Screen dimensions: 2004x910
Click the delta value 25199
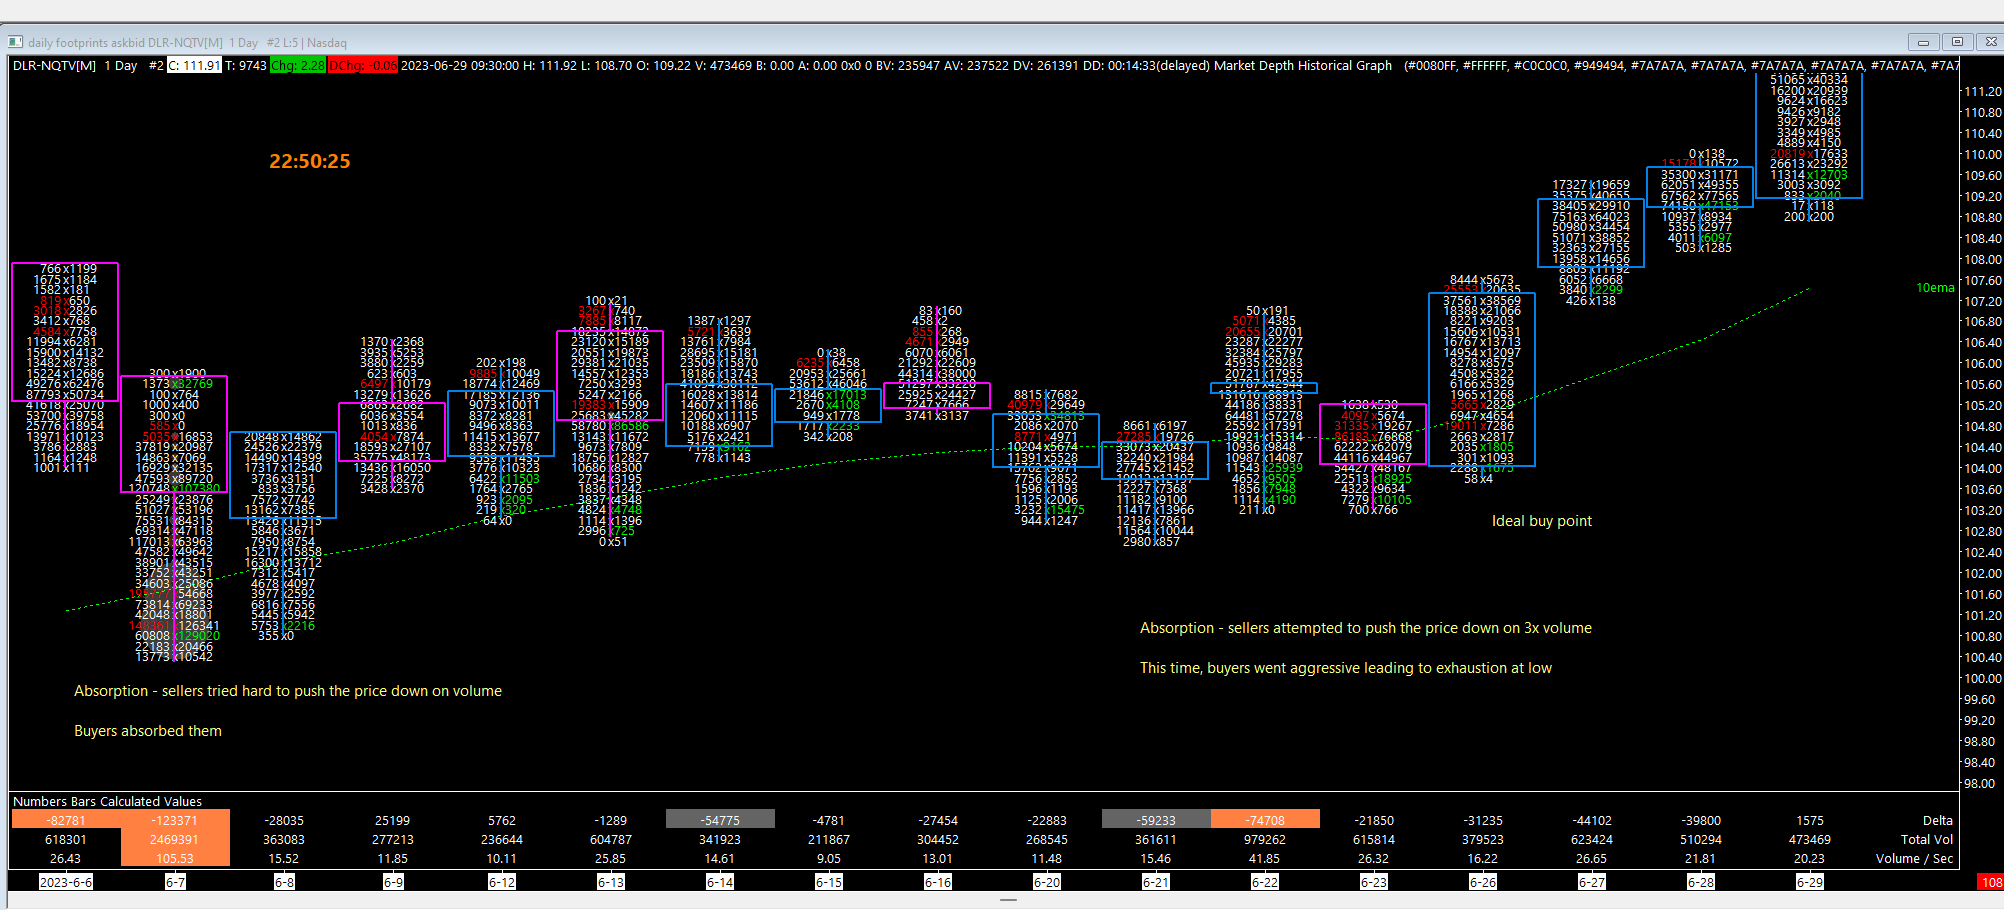393,820
